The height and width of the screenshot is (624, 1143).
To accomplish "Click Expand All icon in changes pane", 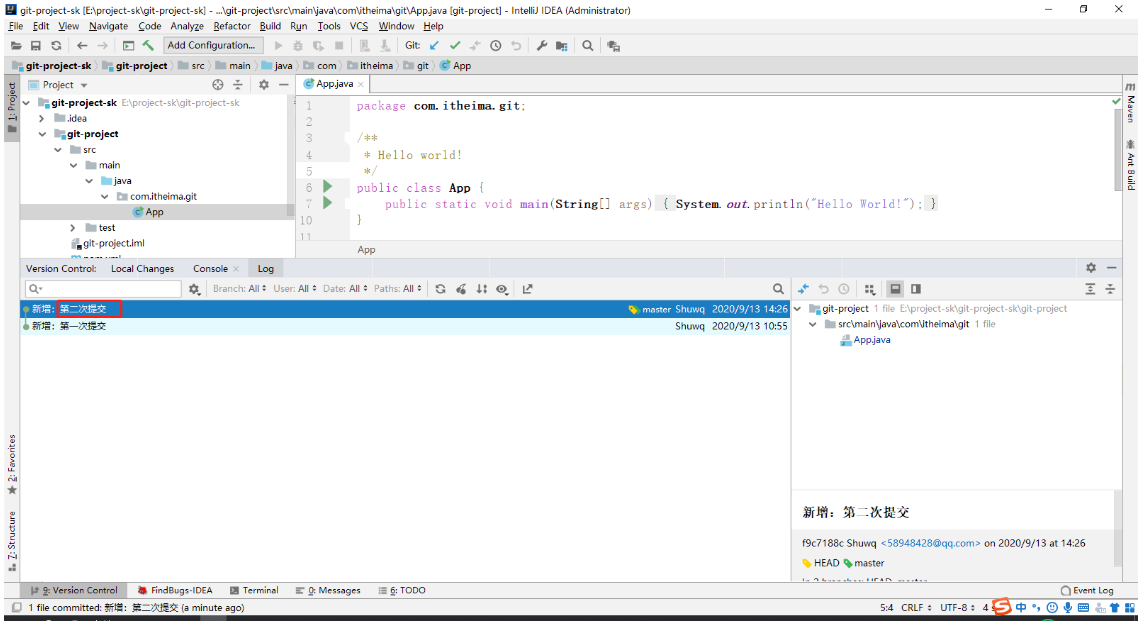I will click(x=1090, y=289).
